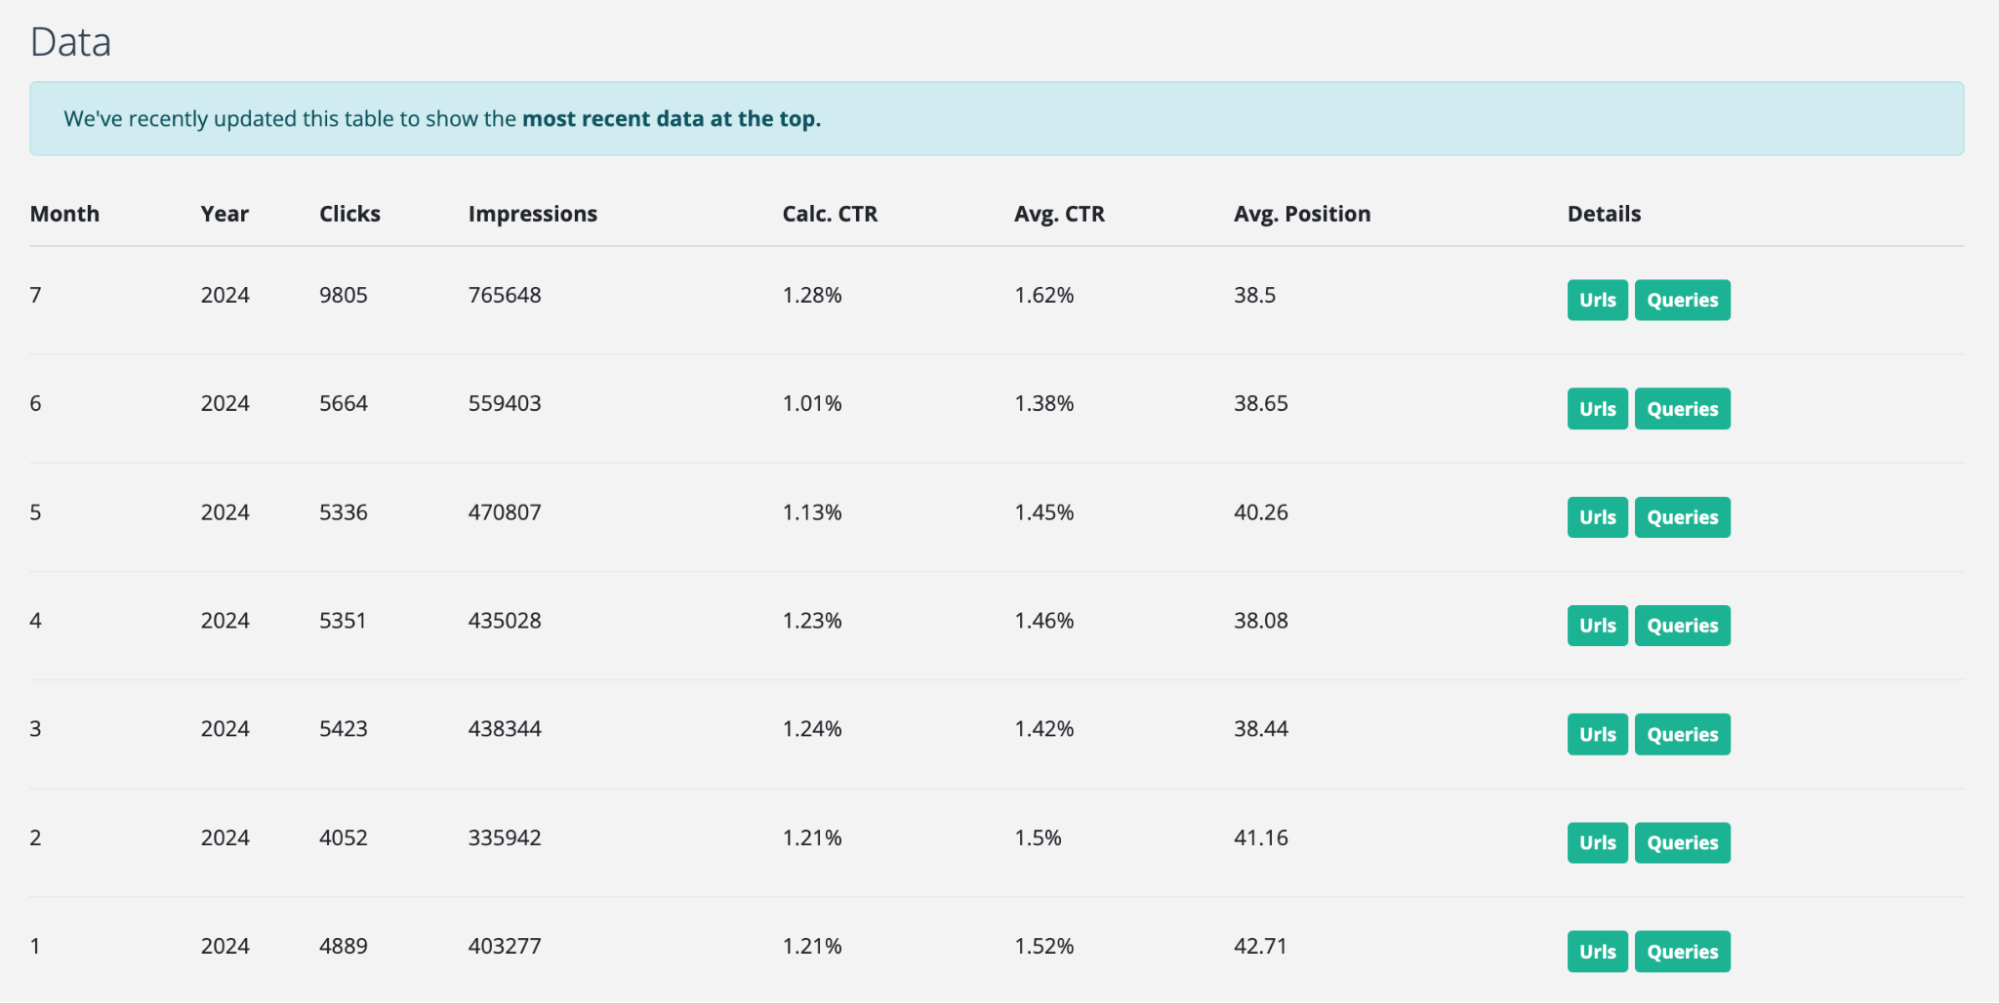This screenshot has width=1999, height=1003.
Task: Select Queries in the month 2 row
Action: click(1682, 843)
